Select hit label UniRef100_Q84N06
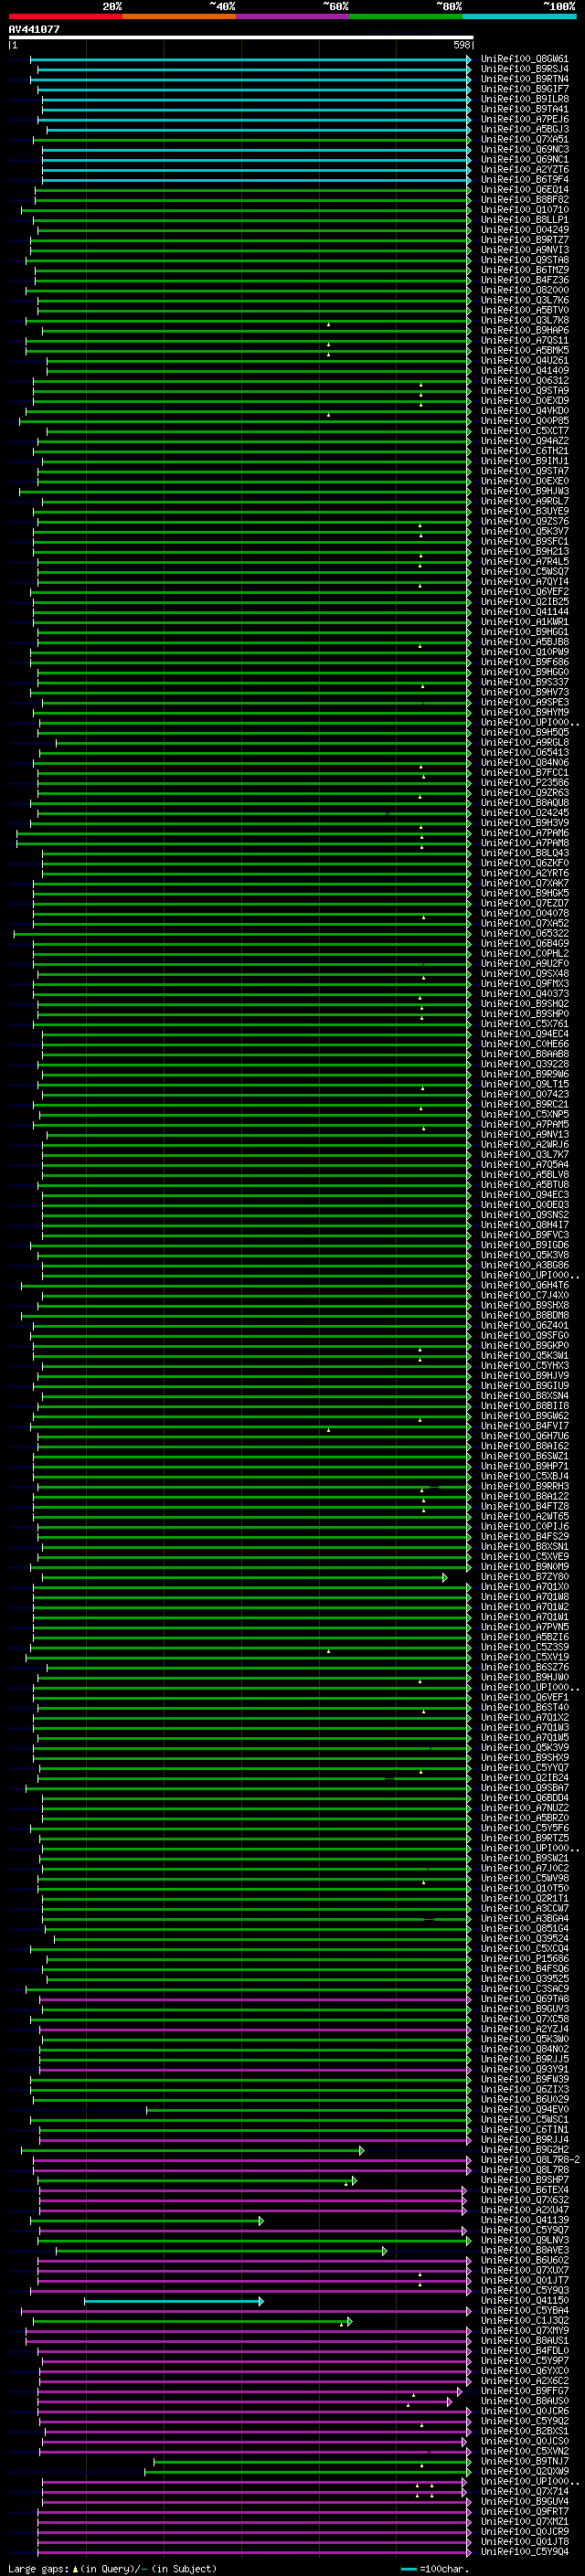Screen dimensions: 585x2576 coord(525,762)
